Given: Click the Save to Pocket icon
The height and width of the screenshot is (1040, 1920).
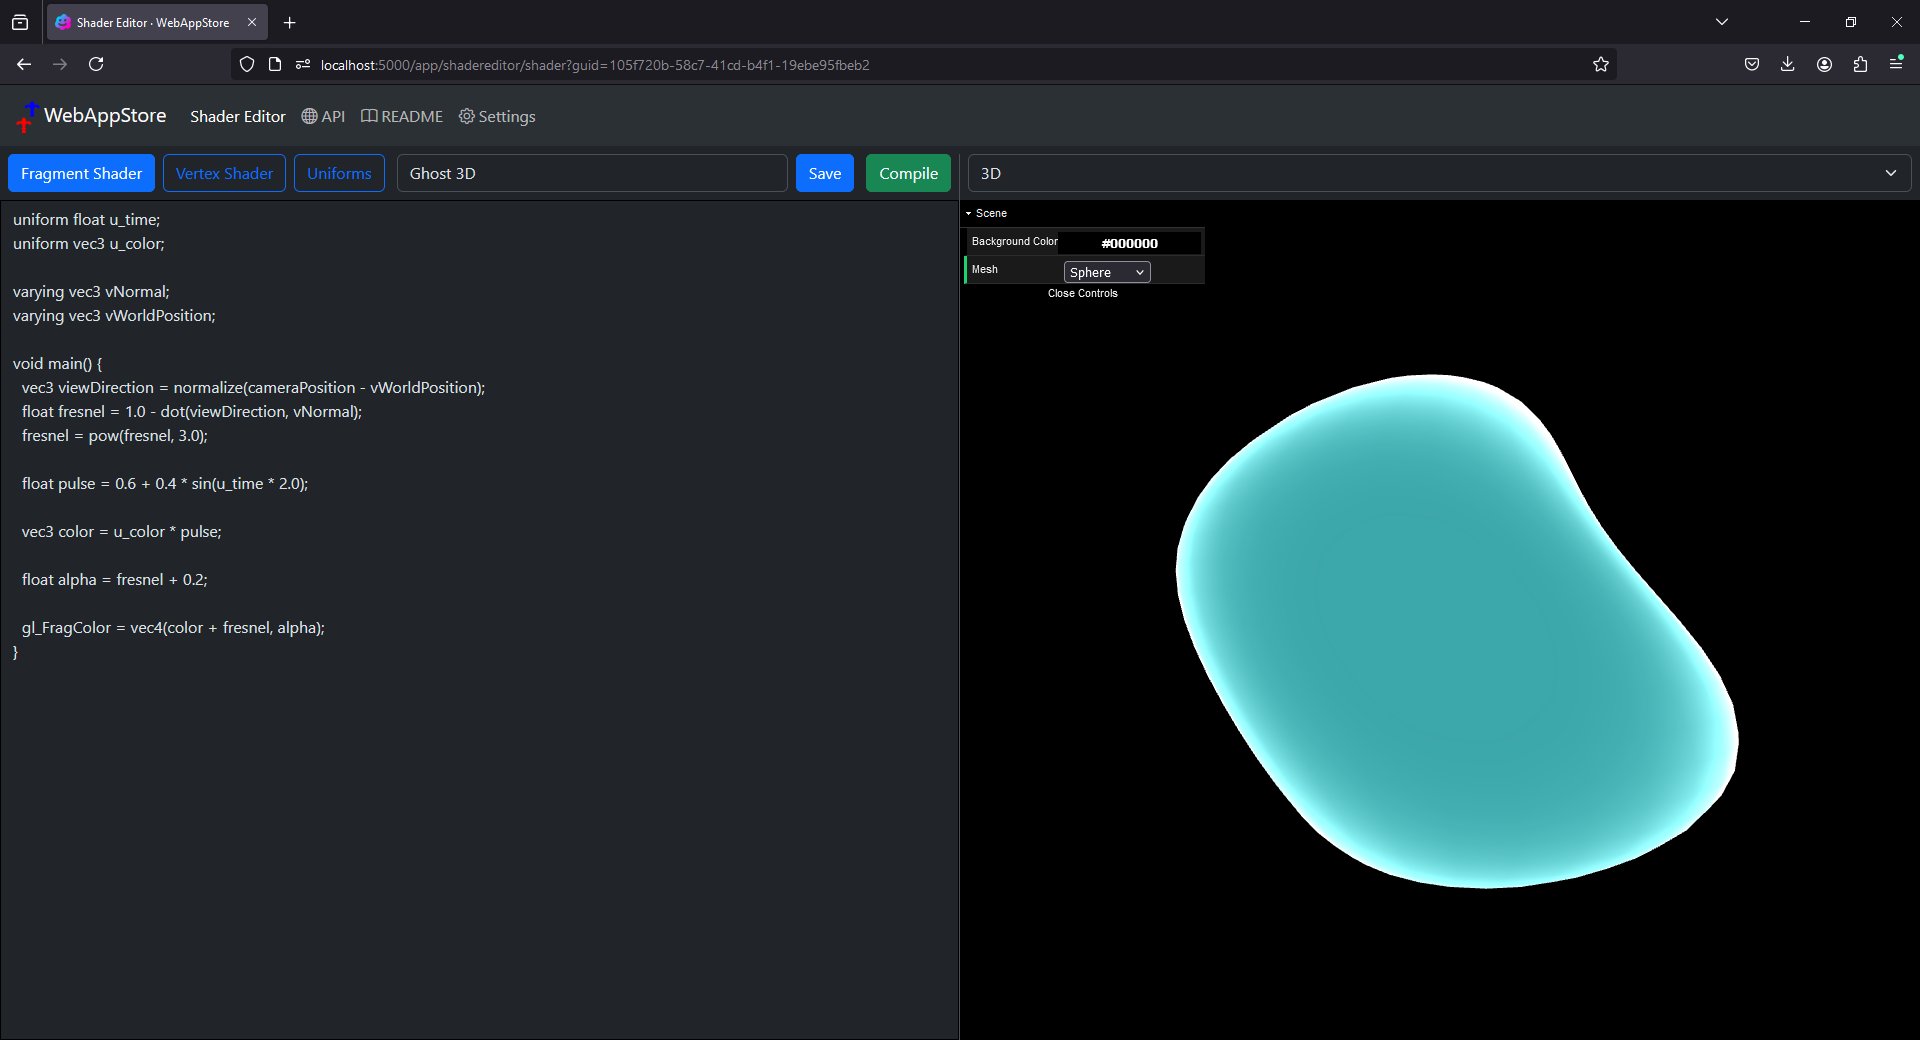Looking at the screenshot, I should pyautogui.click(x=1751, y=64).
